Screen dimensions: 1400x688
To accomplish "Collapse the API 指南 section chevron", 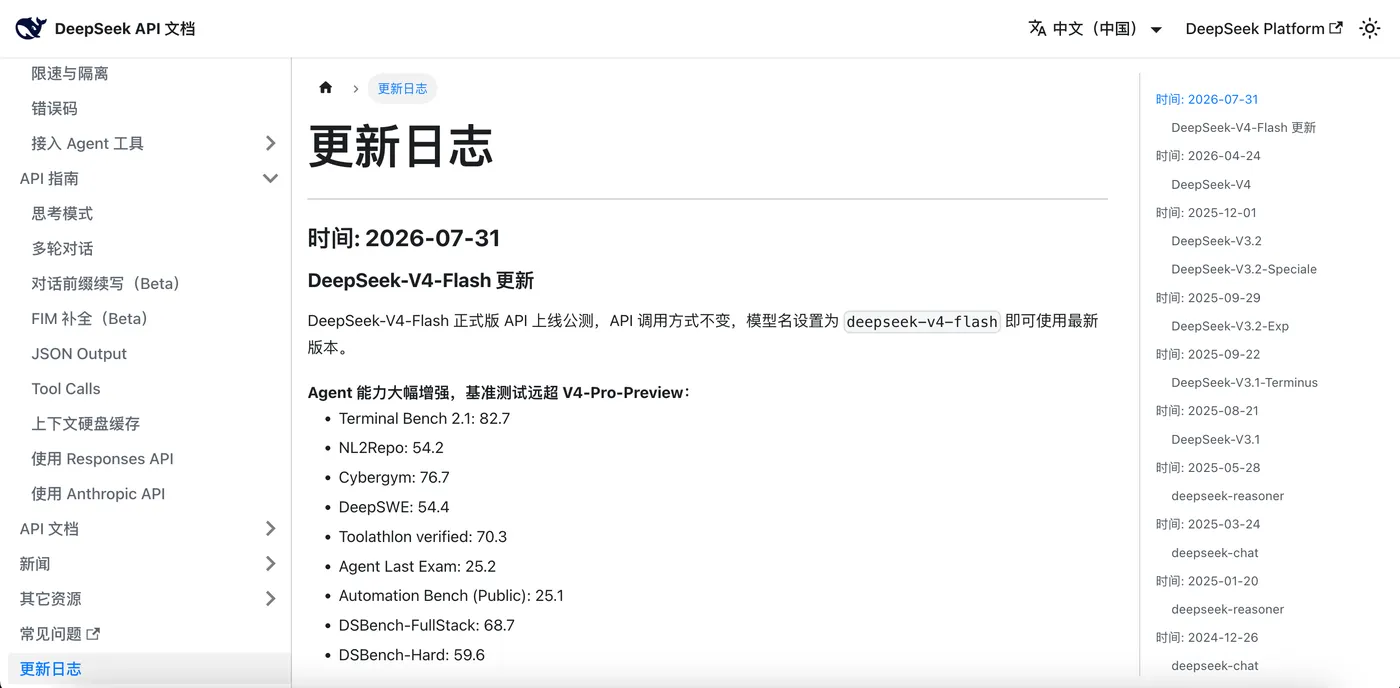I will (270, 178).
